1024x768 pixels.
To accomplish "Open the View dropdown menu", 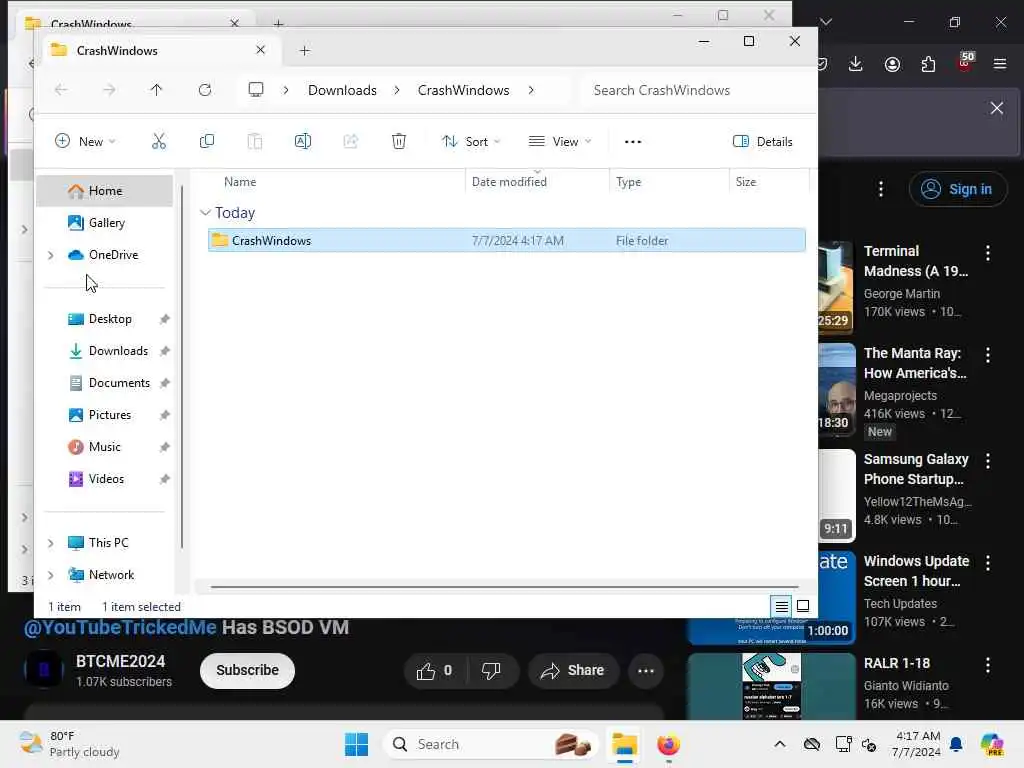I will point(560,142).
